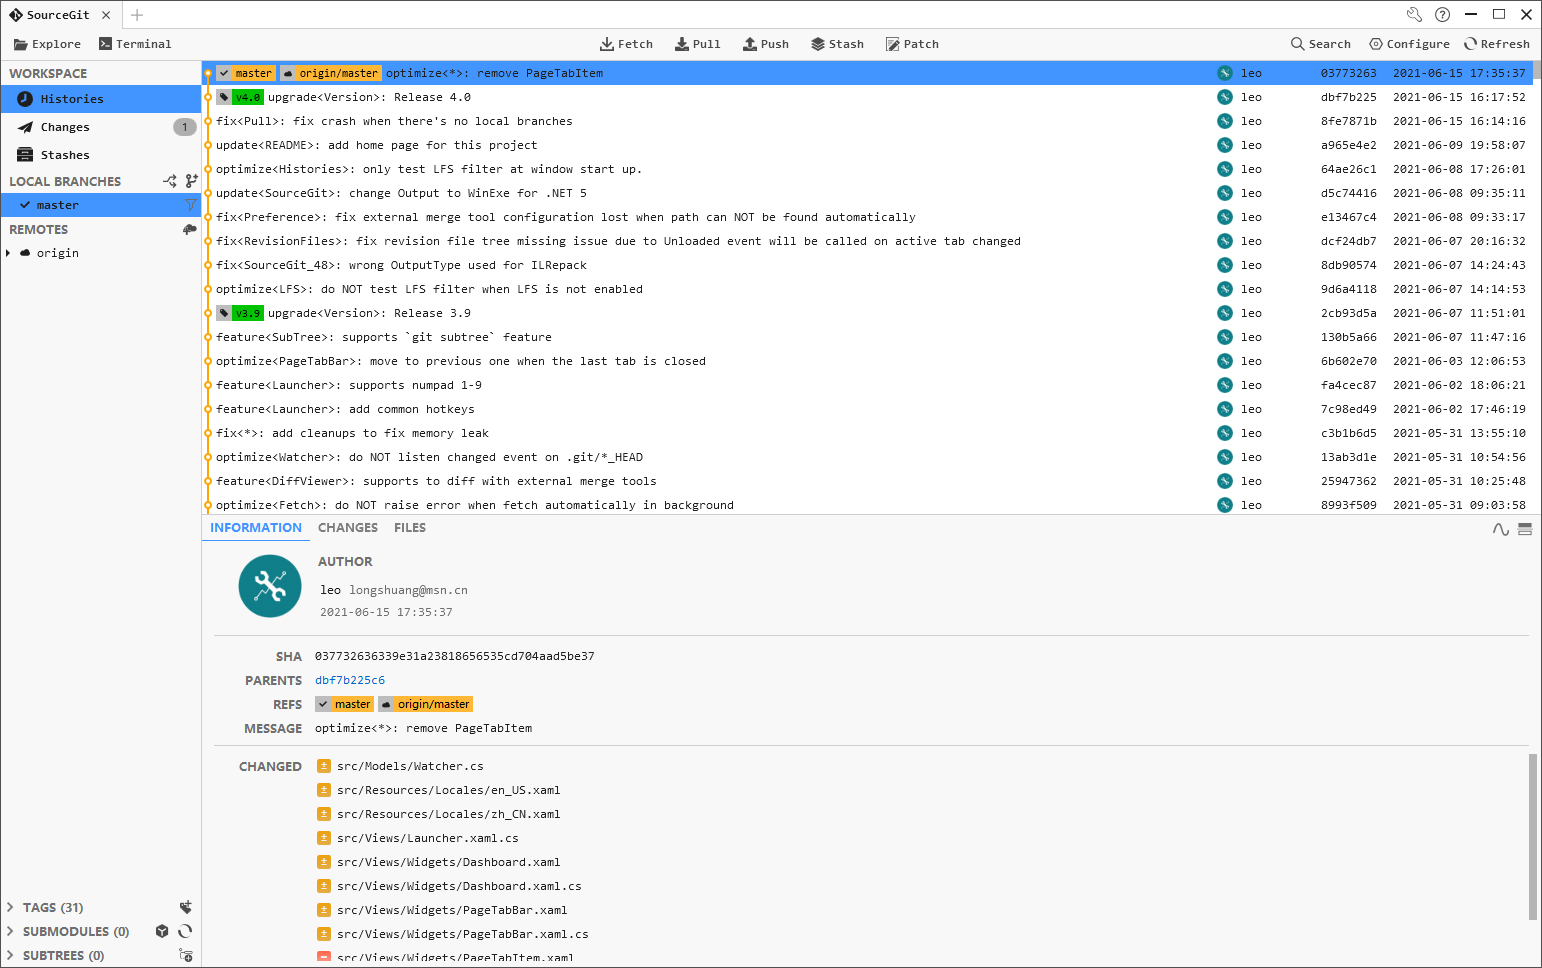Expand the SUBTREES section
Image resolution: width=1542 pixels, height=968 pixels.
pos(10,955)
